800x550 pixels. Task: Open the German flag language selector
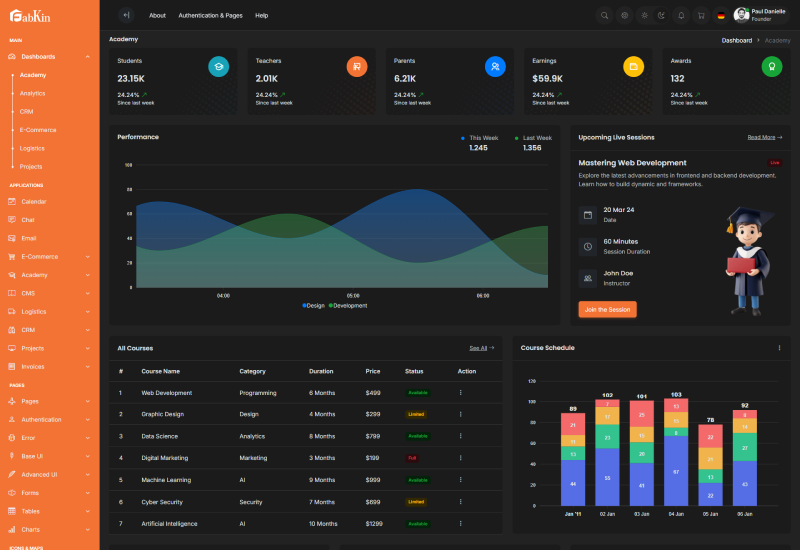coord(720,15)
